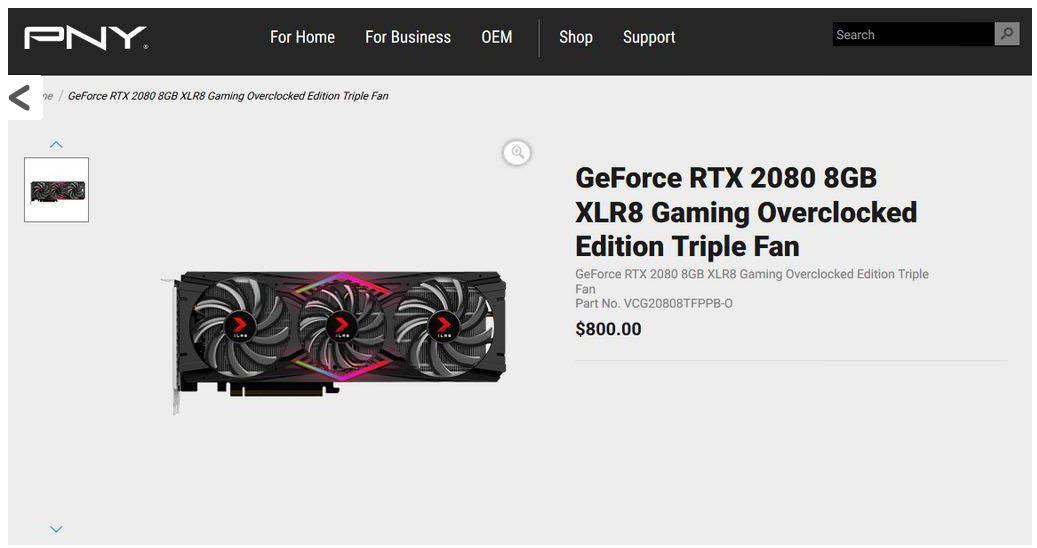Open the Support page
Image resolution: width=1037 pixels, height=548 pixels.
click(x=649, y=37)
